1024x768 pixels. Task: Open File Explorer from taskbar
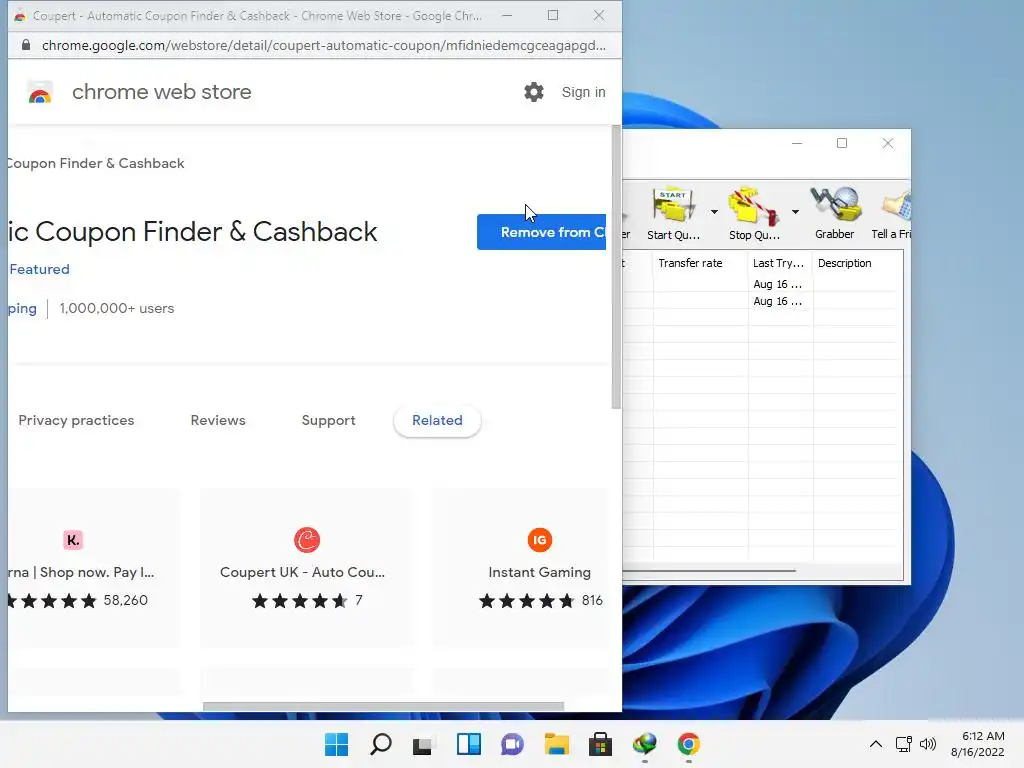(557, 744)
